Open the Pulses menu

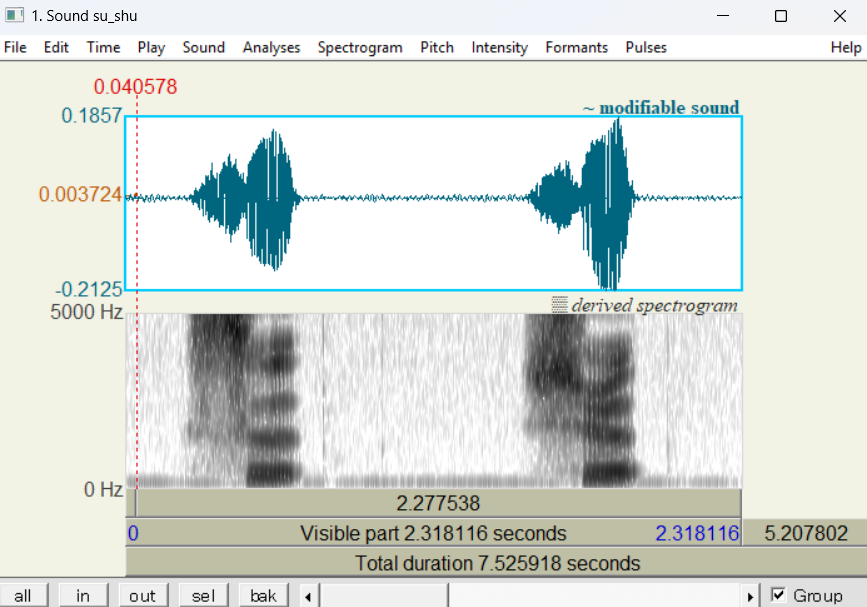(646, 48)
